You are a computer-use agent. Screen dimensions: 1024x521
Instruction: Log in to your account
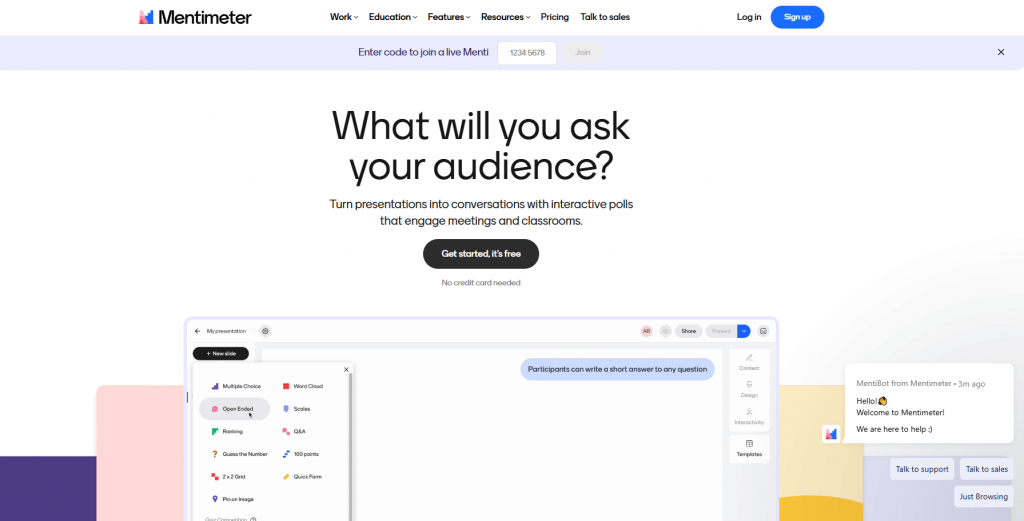(x=748, y=17)
